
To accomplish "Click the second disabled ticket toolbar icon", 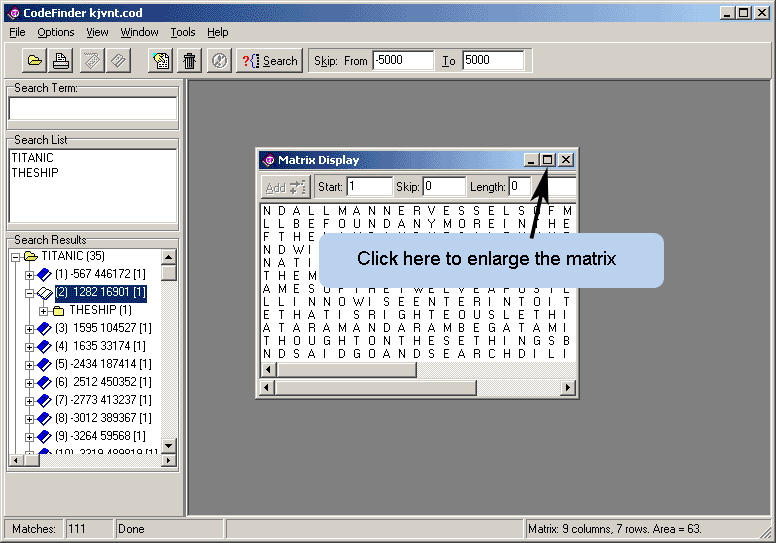I will (119, 61).
